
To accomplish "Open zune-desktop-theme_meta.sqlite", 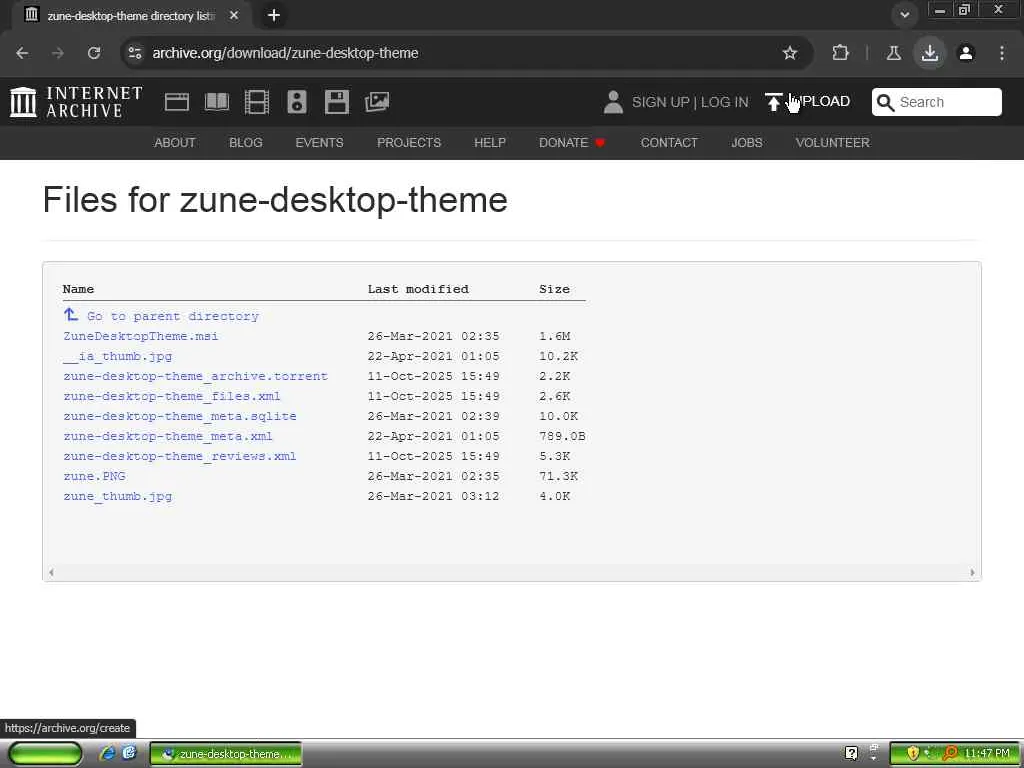I will (x=180, y=416).
